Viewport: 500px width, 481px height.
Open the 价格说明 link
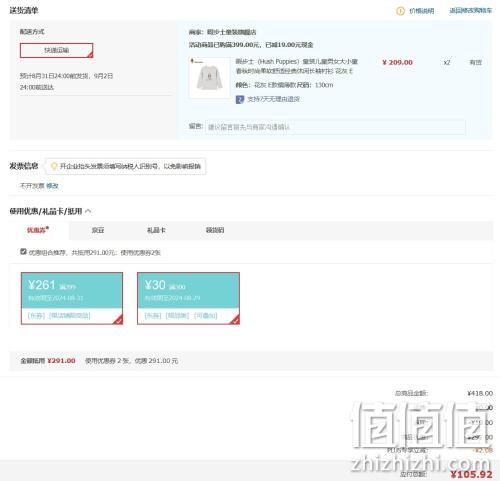421,11
